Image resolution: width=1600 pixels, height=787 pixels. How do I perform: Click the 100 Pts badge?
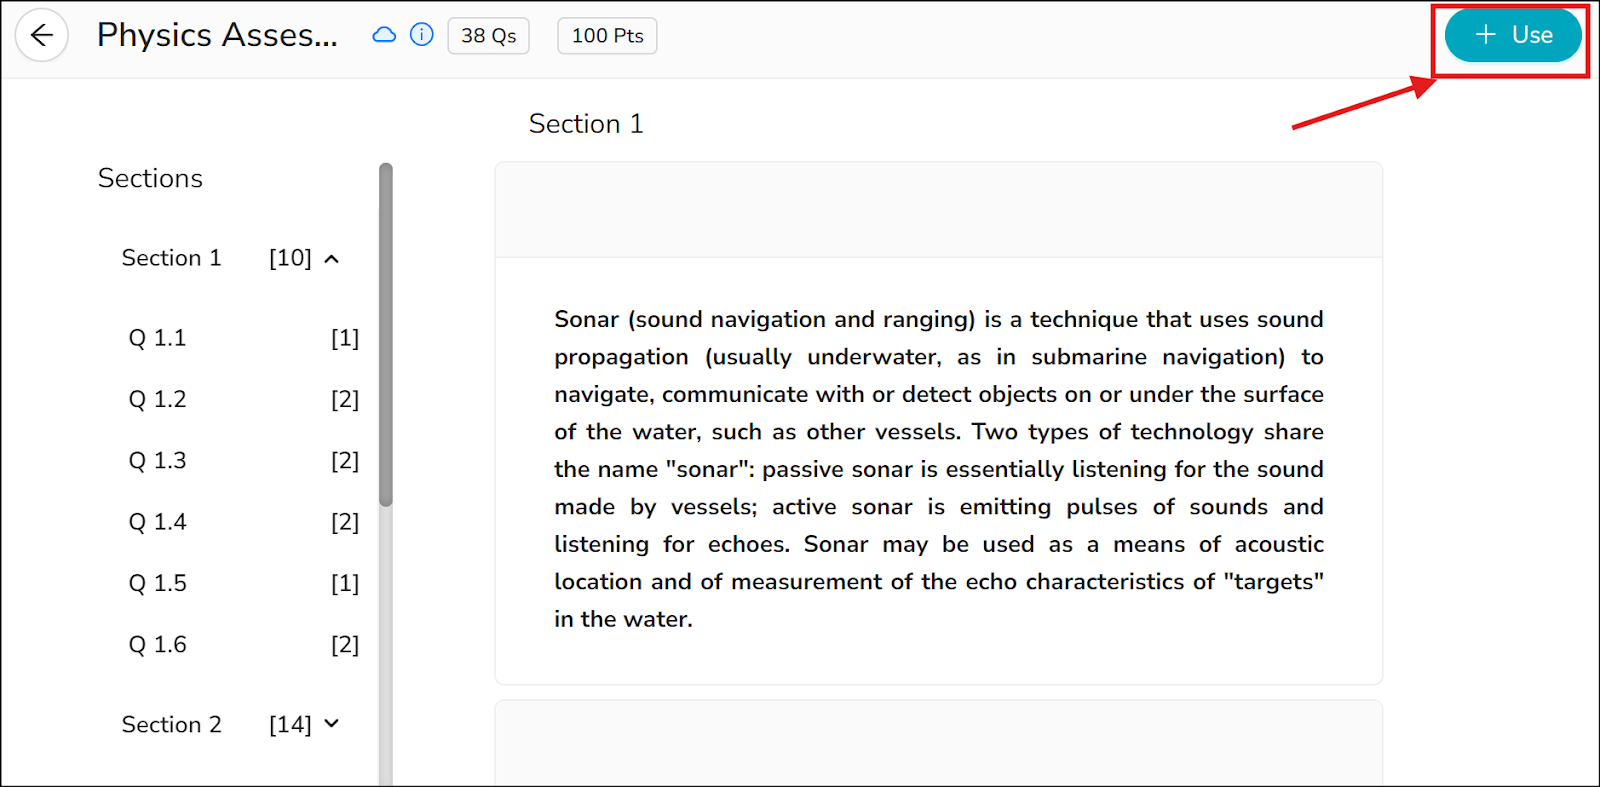pyautogui.click(x=607, y=36)
